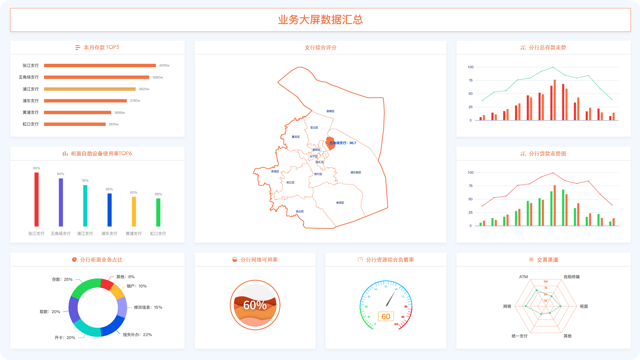
Task: Click the red 95% column for 张江支行
Action: [36, 199]
